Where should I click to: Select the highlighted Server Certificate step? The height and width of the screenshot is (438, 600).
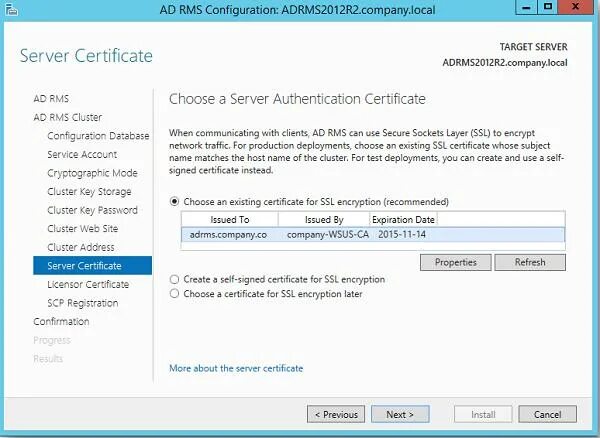(x=93, y=265)
